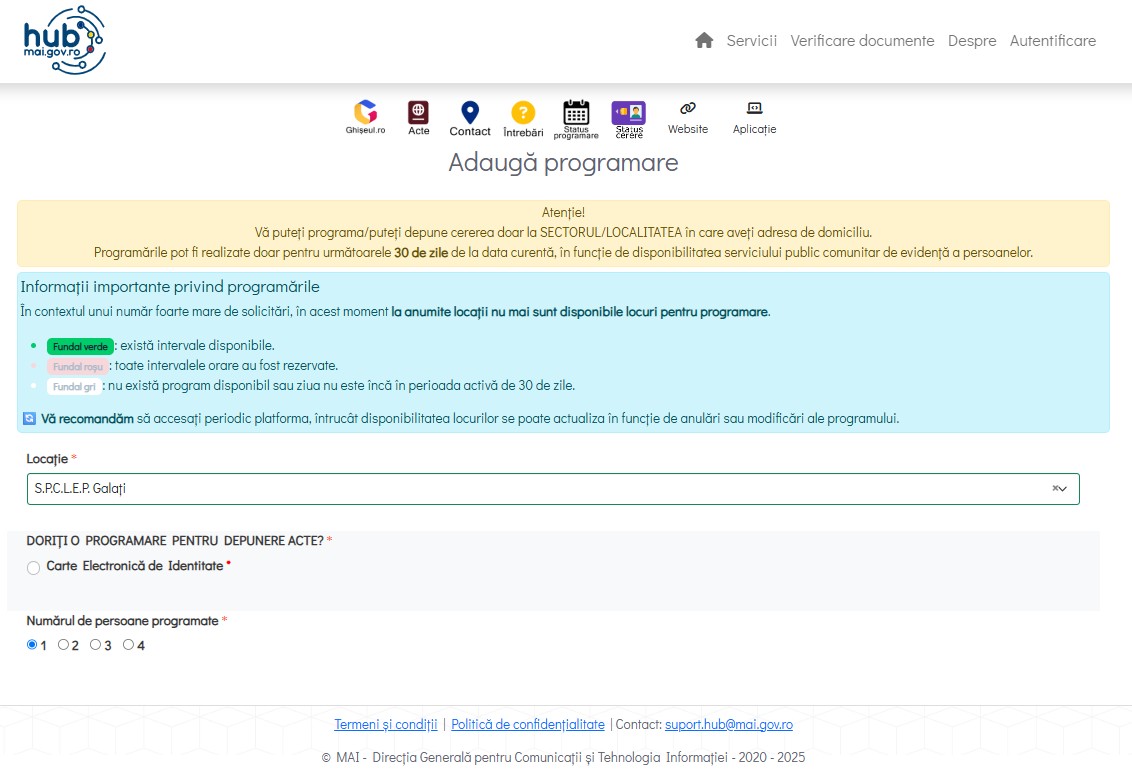Image resolution: width=1132 pixels, height=783 pixels.
Task: Open the Întrebări question mark icon
Action: pos(523,119)
